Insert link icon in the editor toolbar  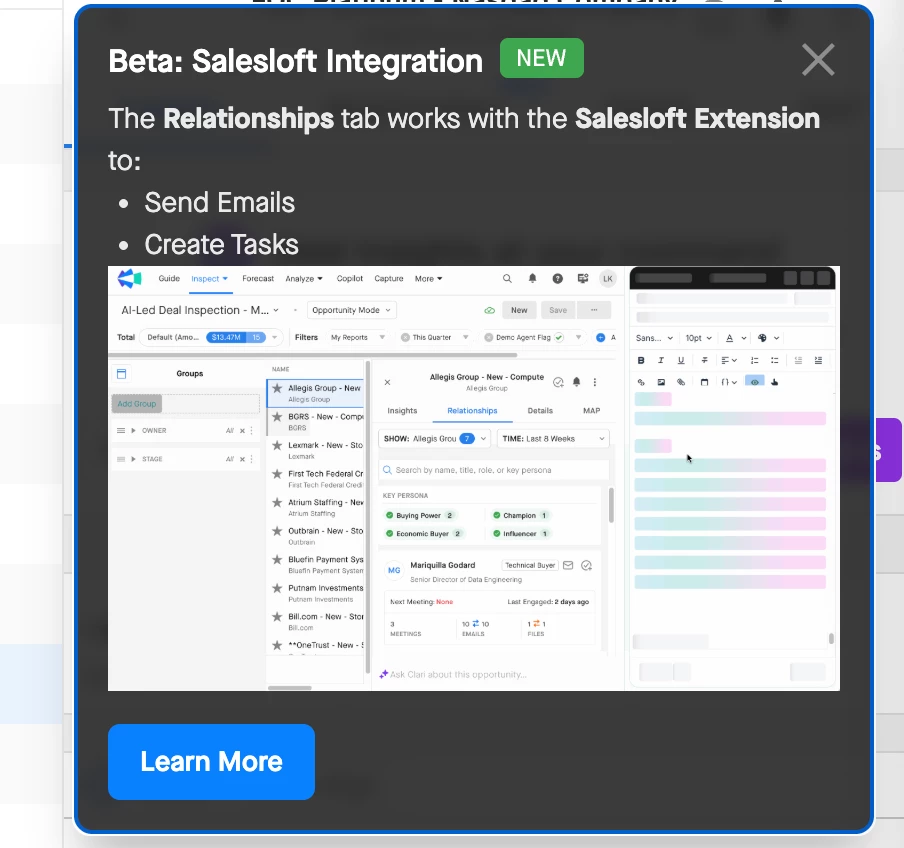click(641, 382)
